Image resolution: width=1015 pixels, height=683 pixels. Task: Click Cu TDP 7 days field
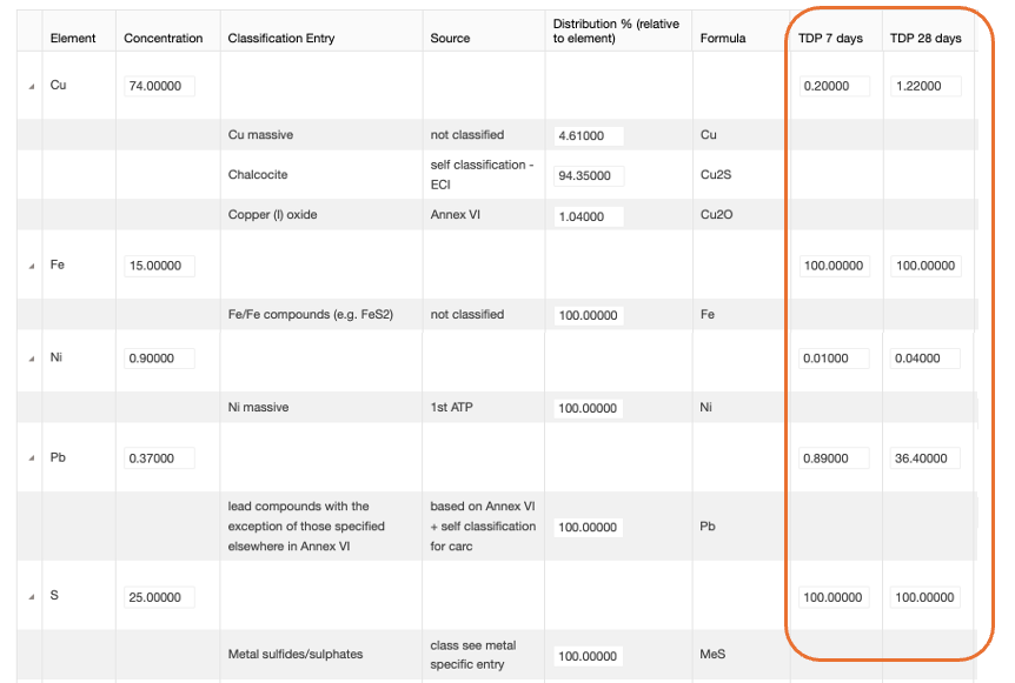833,86
